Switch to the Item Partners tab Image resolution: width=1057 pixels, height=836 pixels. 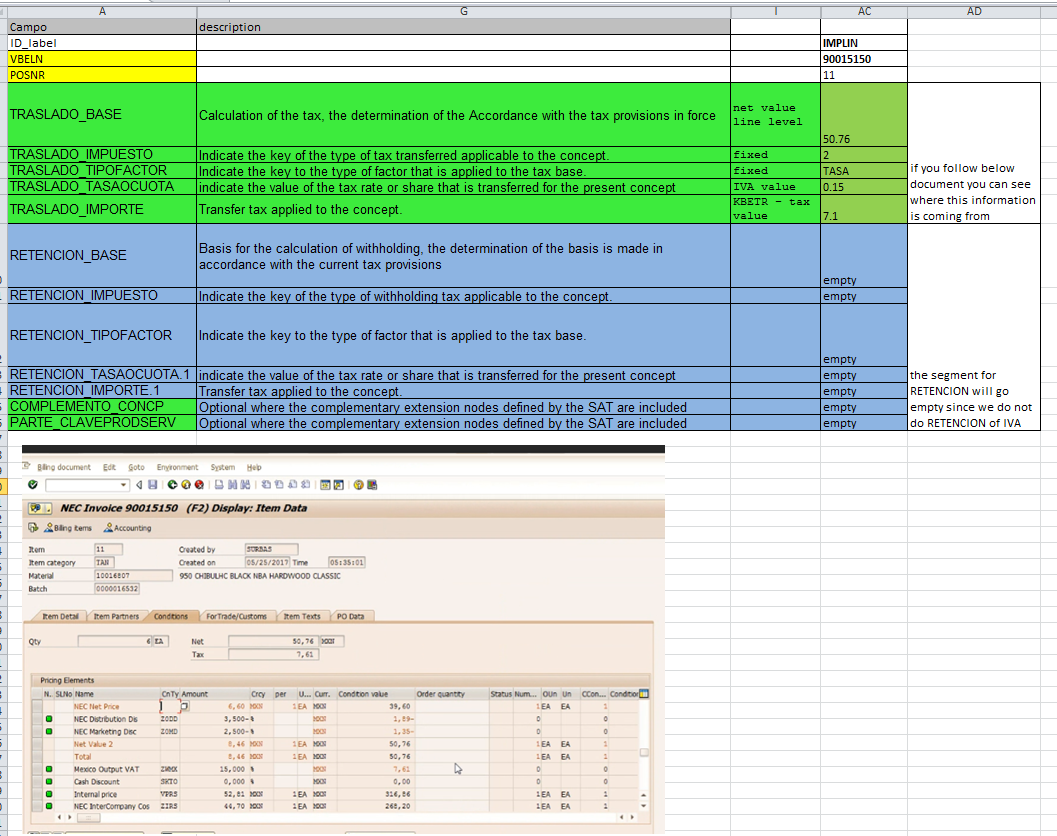117,616
